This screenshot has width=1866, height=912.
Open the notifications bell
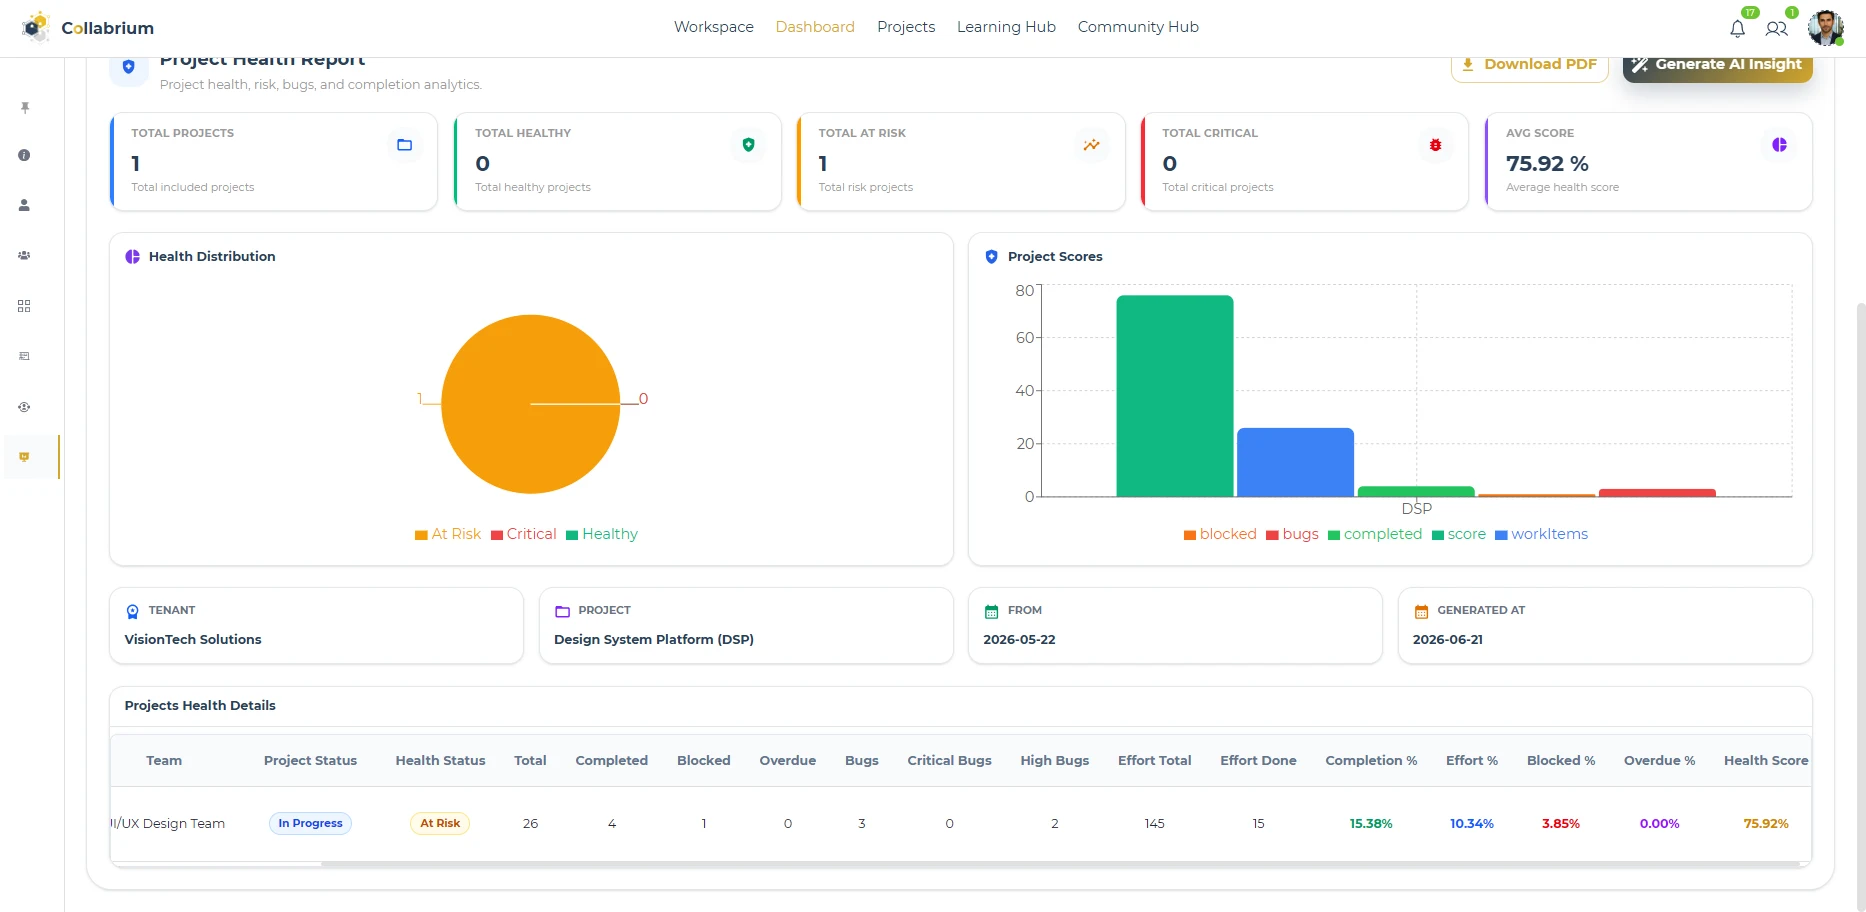pos(1738,29)
